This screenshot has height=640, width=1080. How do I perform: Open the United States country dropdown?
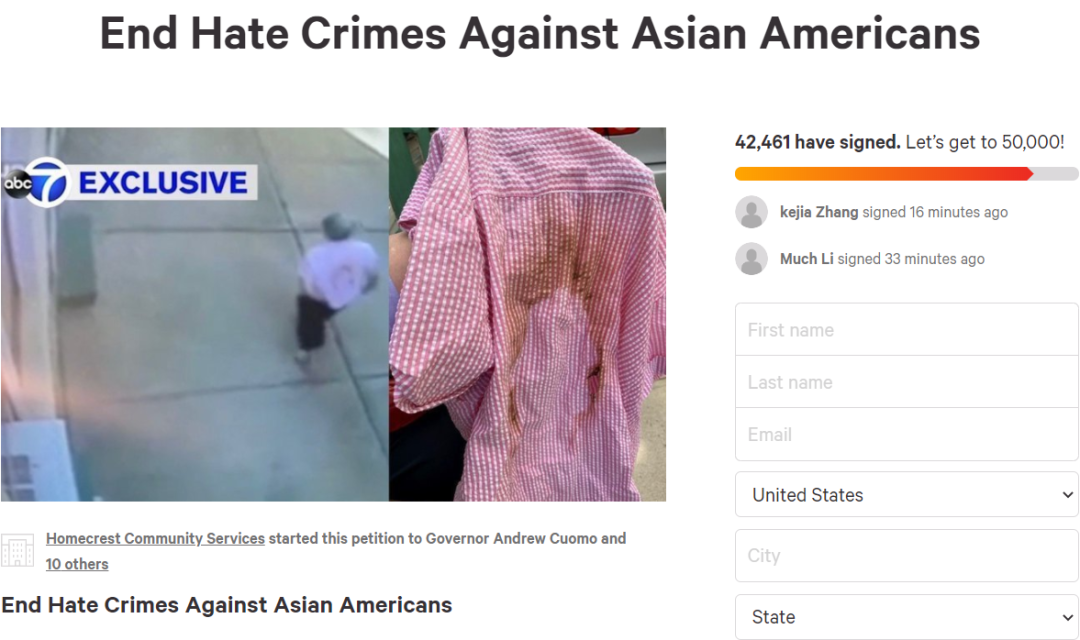pyautogui.click(x=906, y=495)
